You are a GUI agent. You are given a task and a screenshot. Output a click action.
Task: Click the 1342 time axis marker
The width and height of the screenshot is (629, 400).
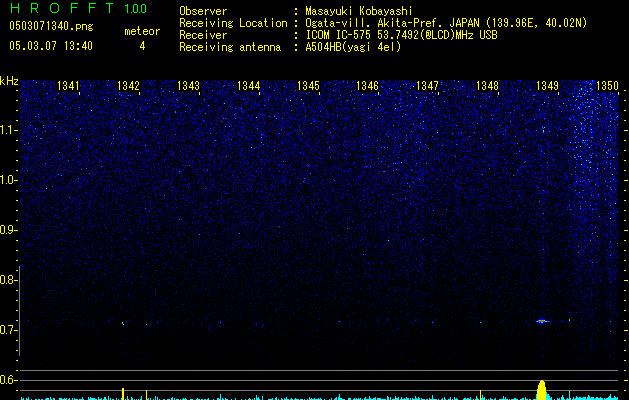pos(128,85)
